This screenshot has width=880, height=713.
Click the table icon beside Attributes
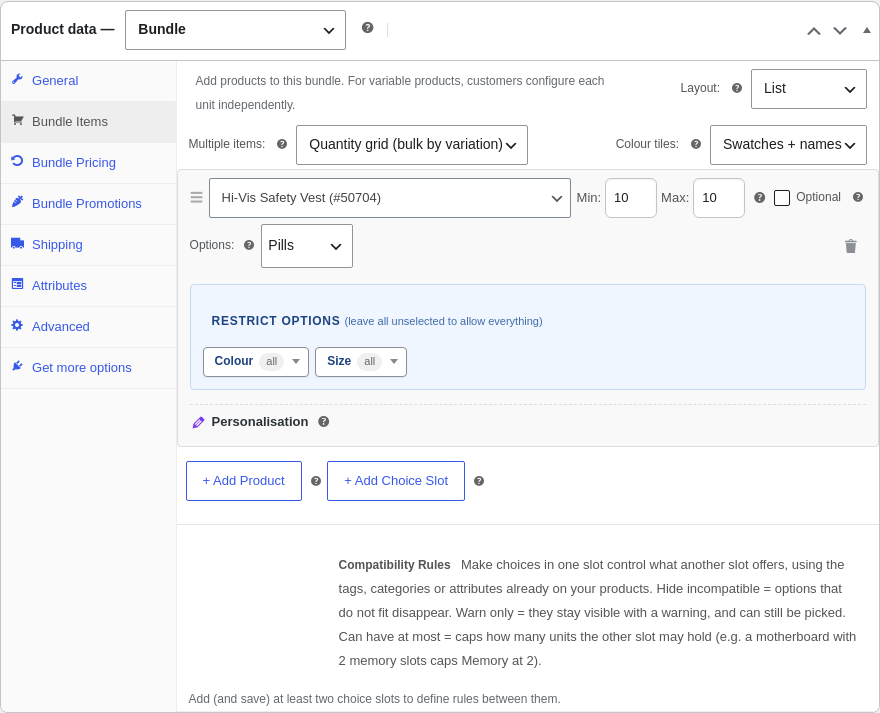click(17, 284)
